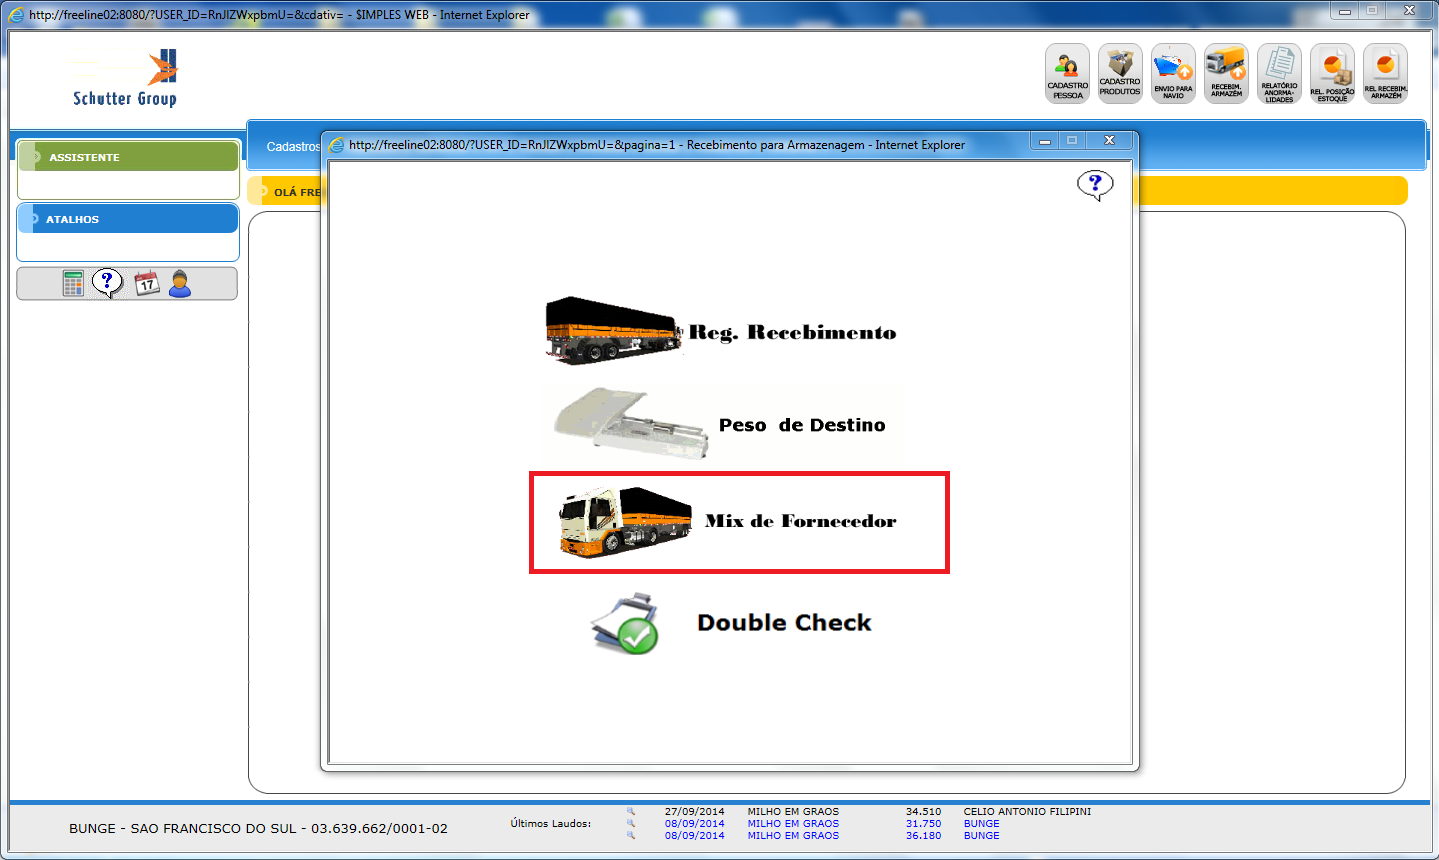
Task: Click the help bubble in popup window
Action: point(1094,184)
